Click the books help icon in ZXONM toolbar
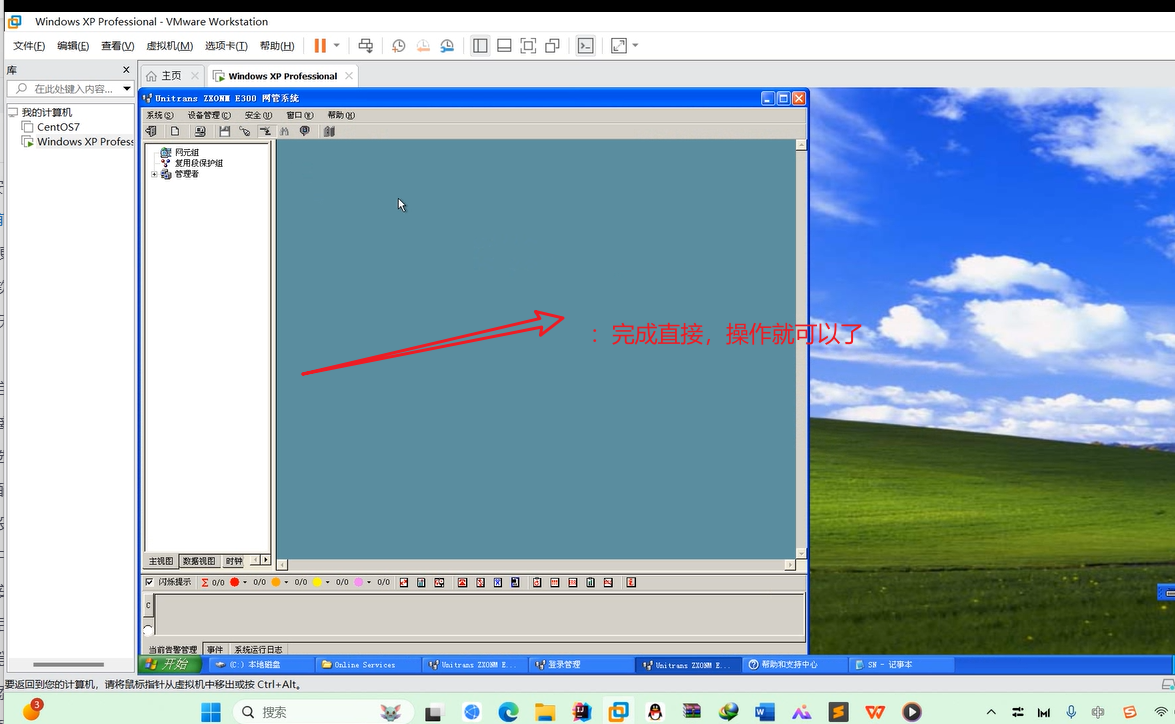 point(329,131)
